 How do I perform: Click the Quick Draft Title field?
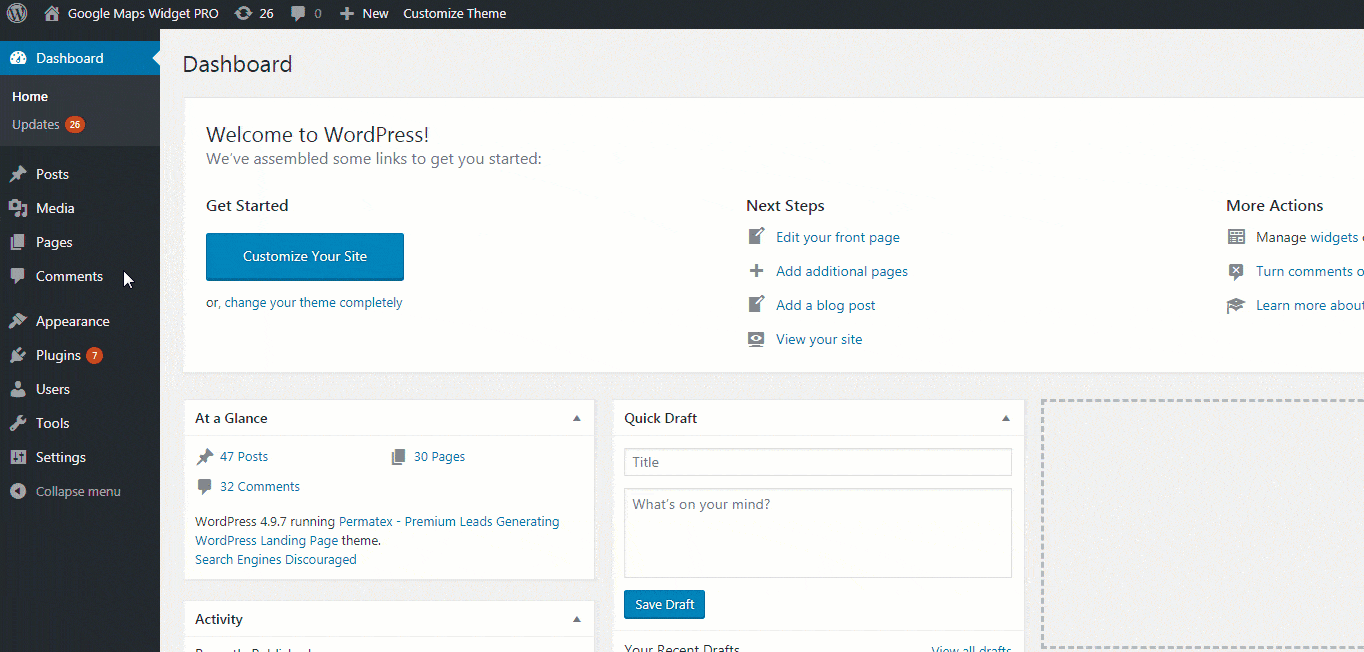point(818,462)
